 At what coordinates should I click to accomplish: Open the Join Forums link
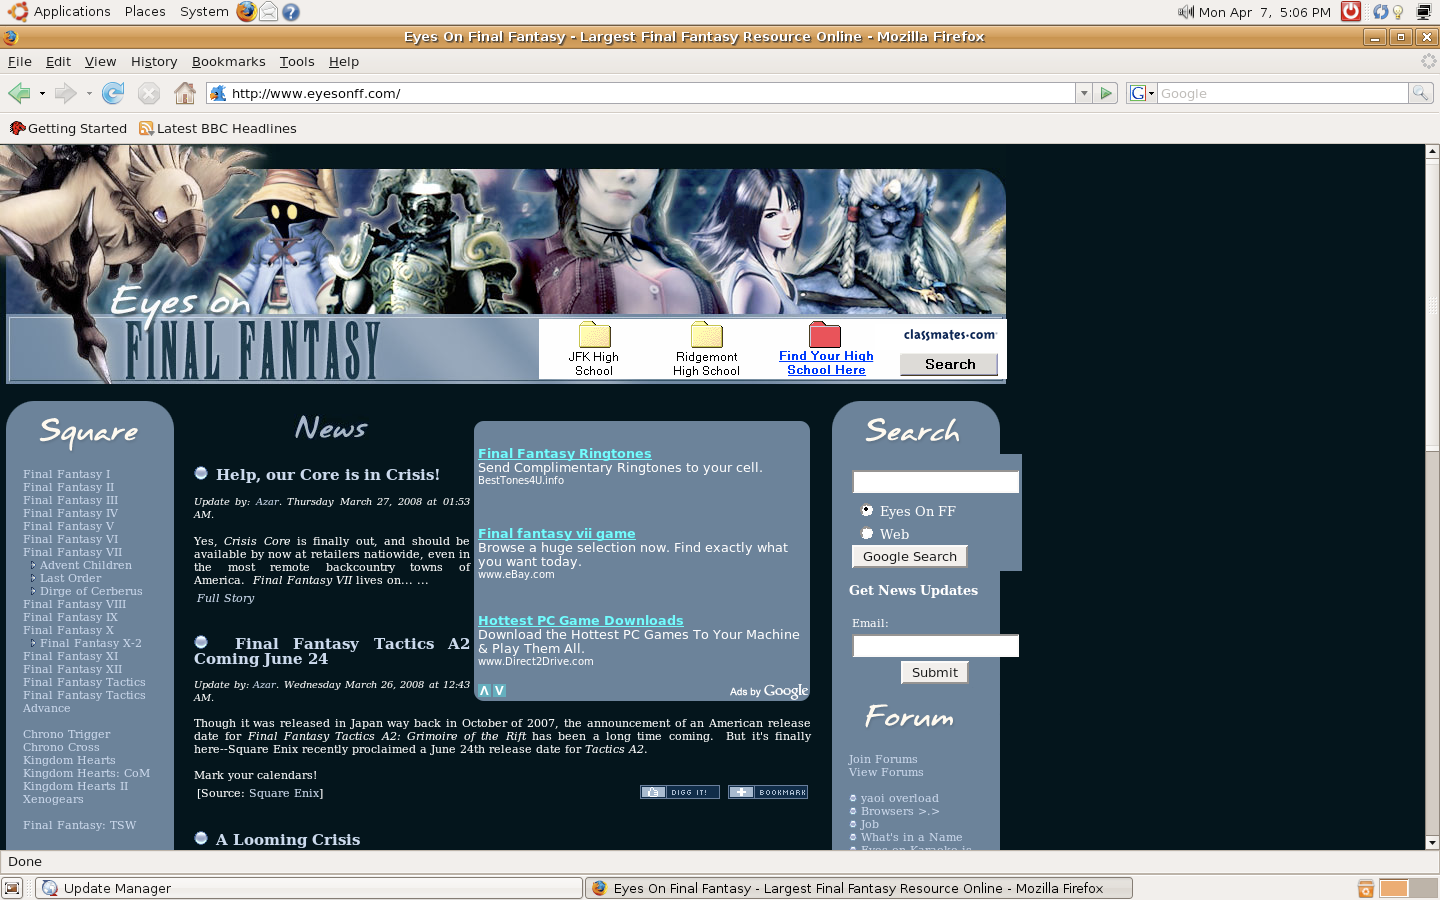883,759
